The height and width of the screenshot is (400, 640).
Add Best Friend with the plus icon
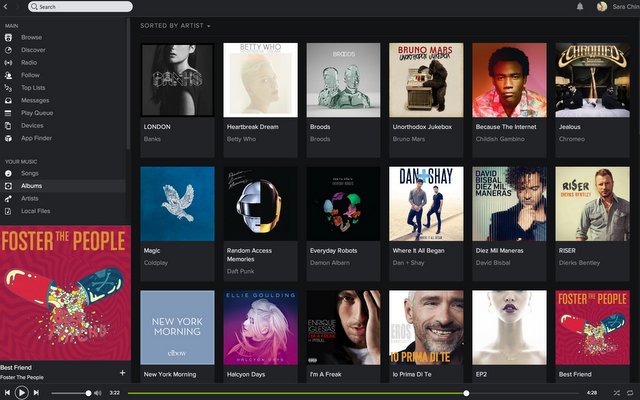click(122, 373)
